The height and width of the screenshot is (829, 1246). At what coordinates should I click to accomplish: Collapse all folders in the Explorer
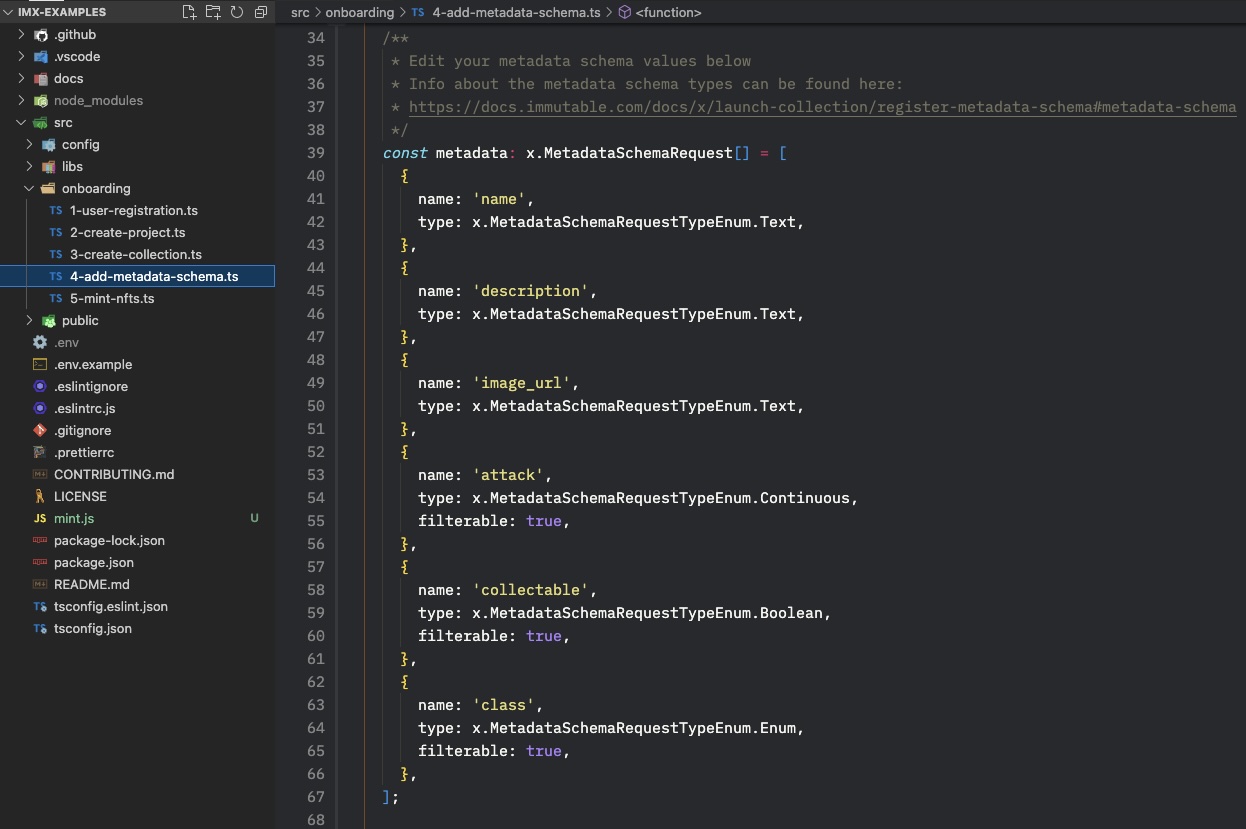pos(260,12)
